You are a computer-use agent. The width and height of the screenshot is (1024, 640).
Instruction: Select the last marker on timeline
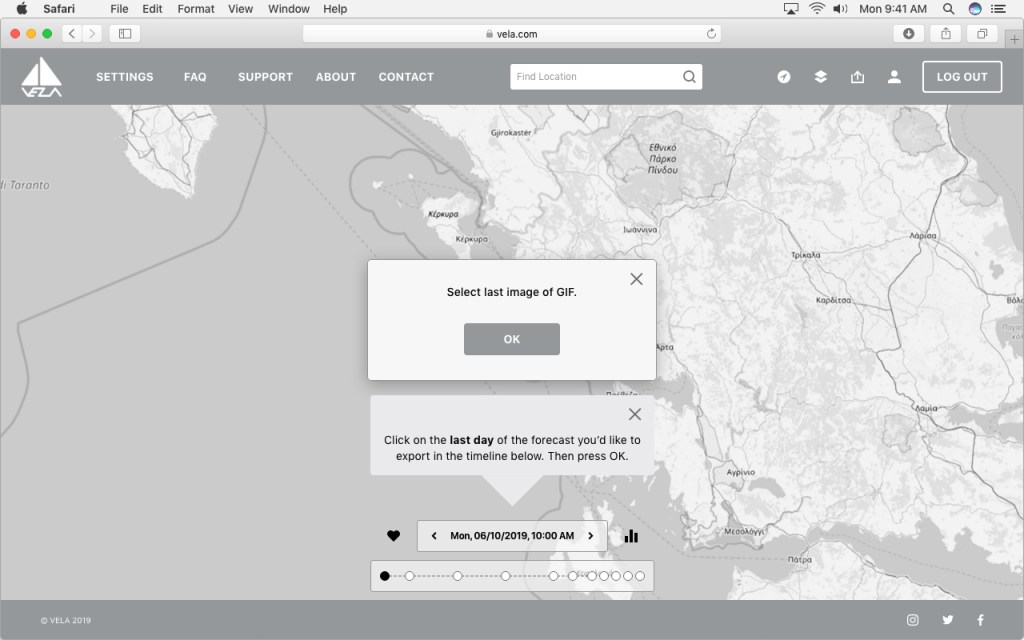(x=640, y=576)
